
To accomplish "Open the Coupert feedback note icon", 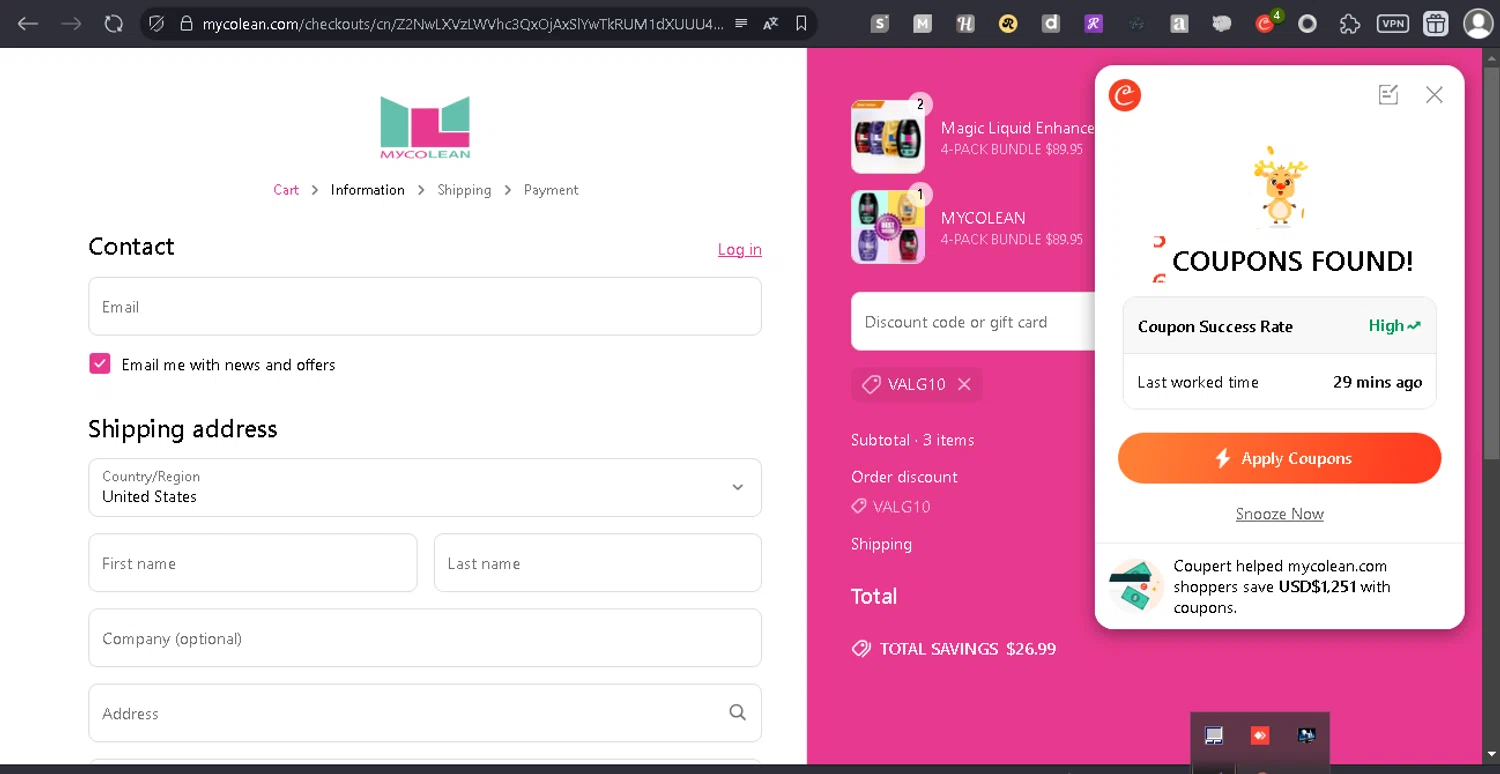I will coord(1388,95).
